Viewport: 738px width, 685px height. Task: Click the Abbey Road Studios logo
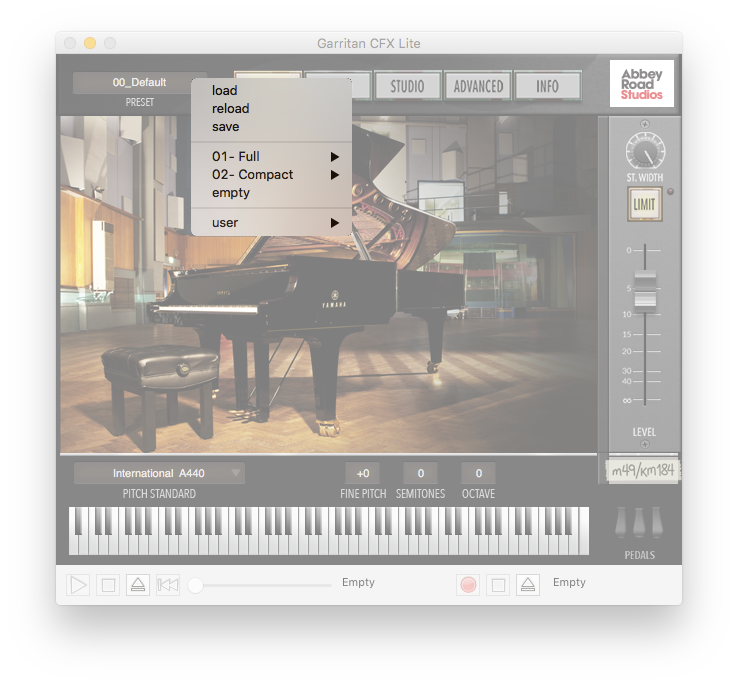coord(642,83)
